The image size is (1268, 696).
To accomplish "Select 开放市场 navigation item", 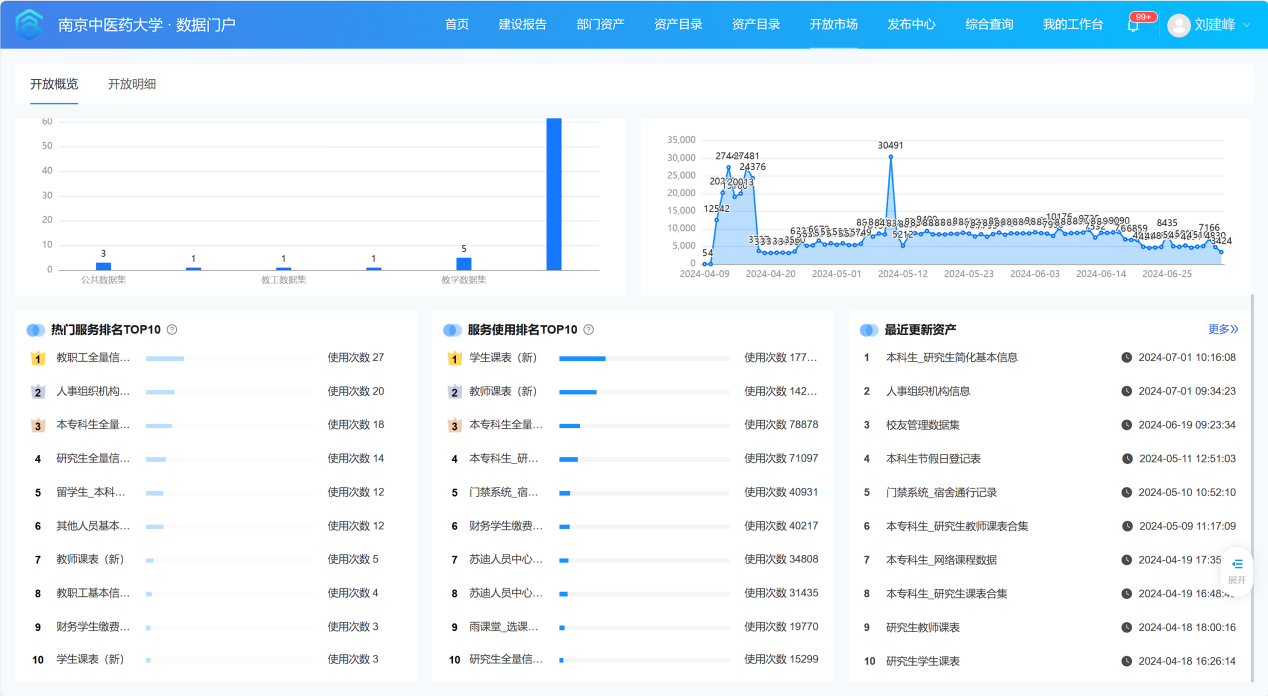I will click(x=834, y=24).
